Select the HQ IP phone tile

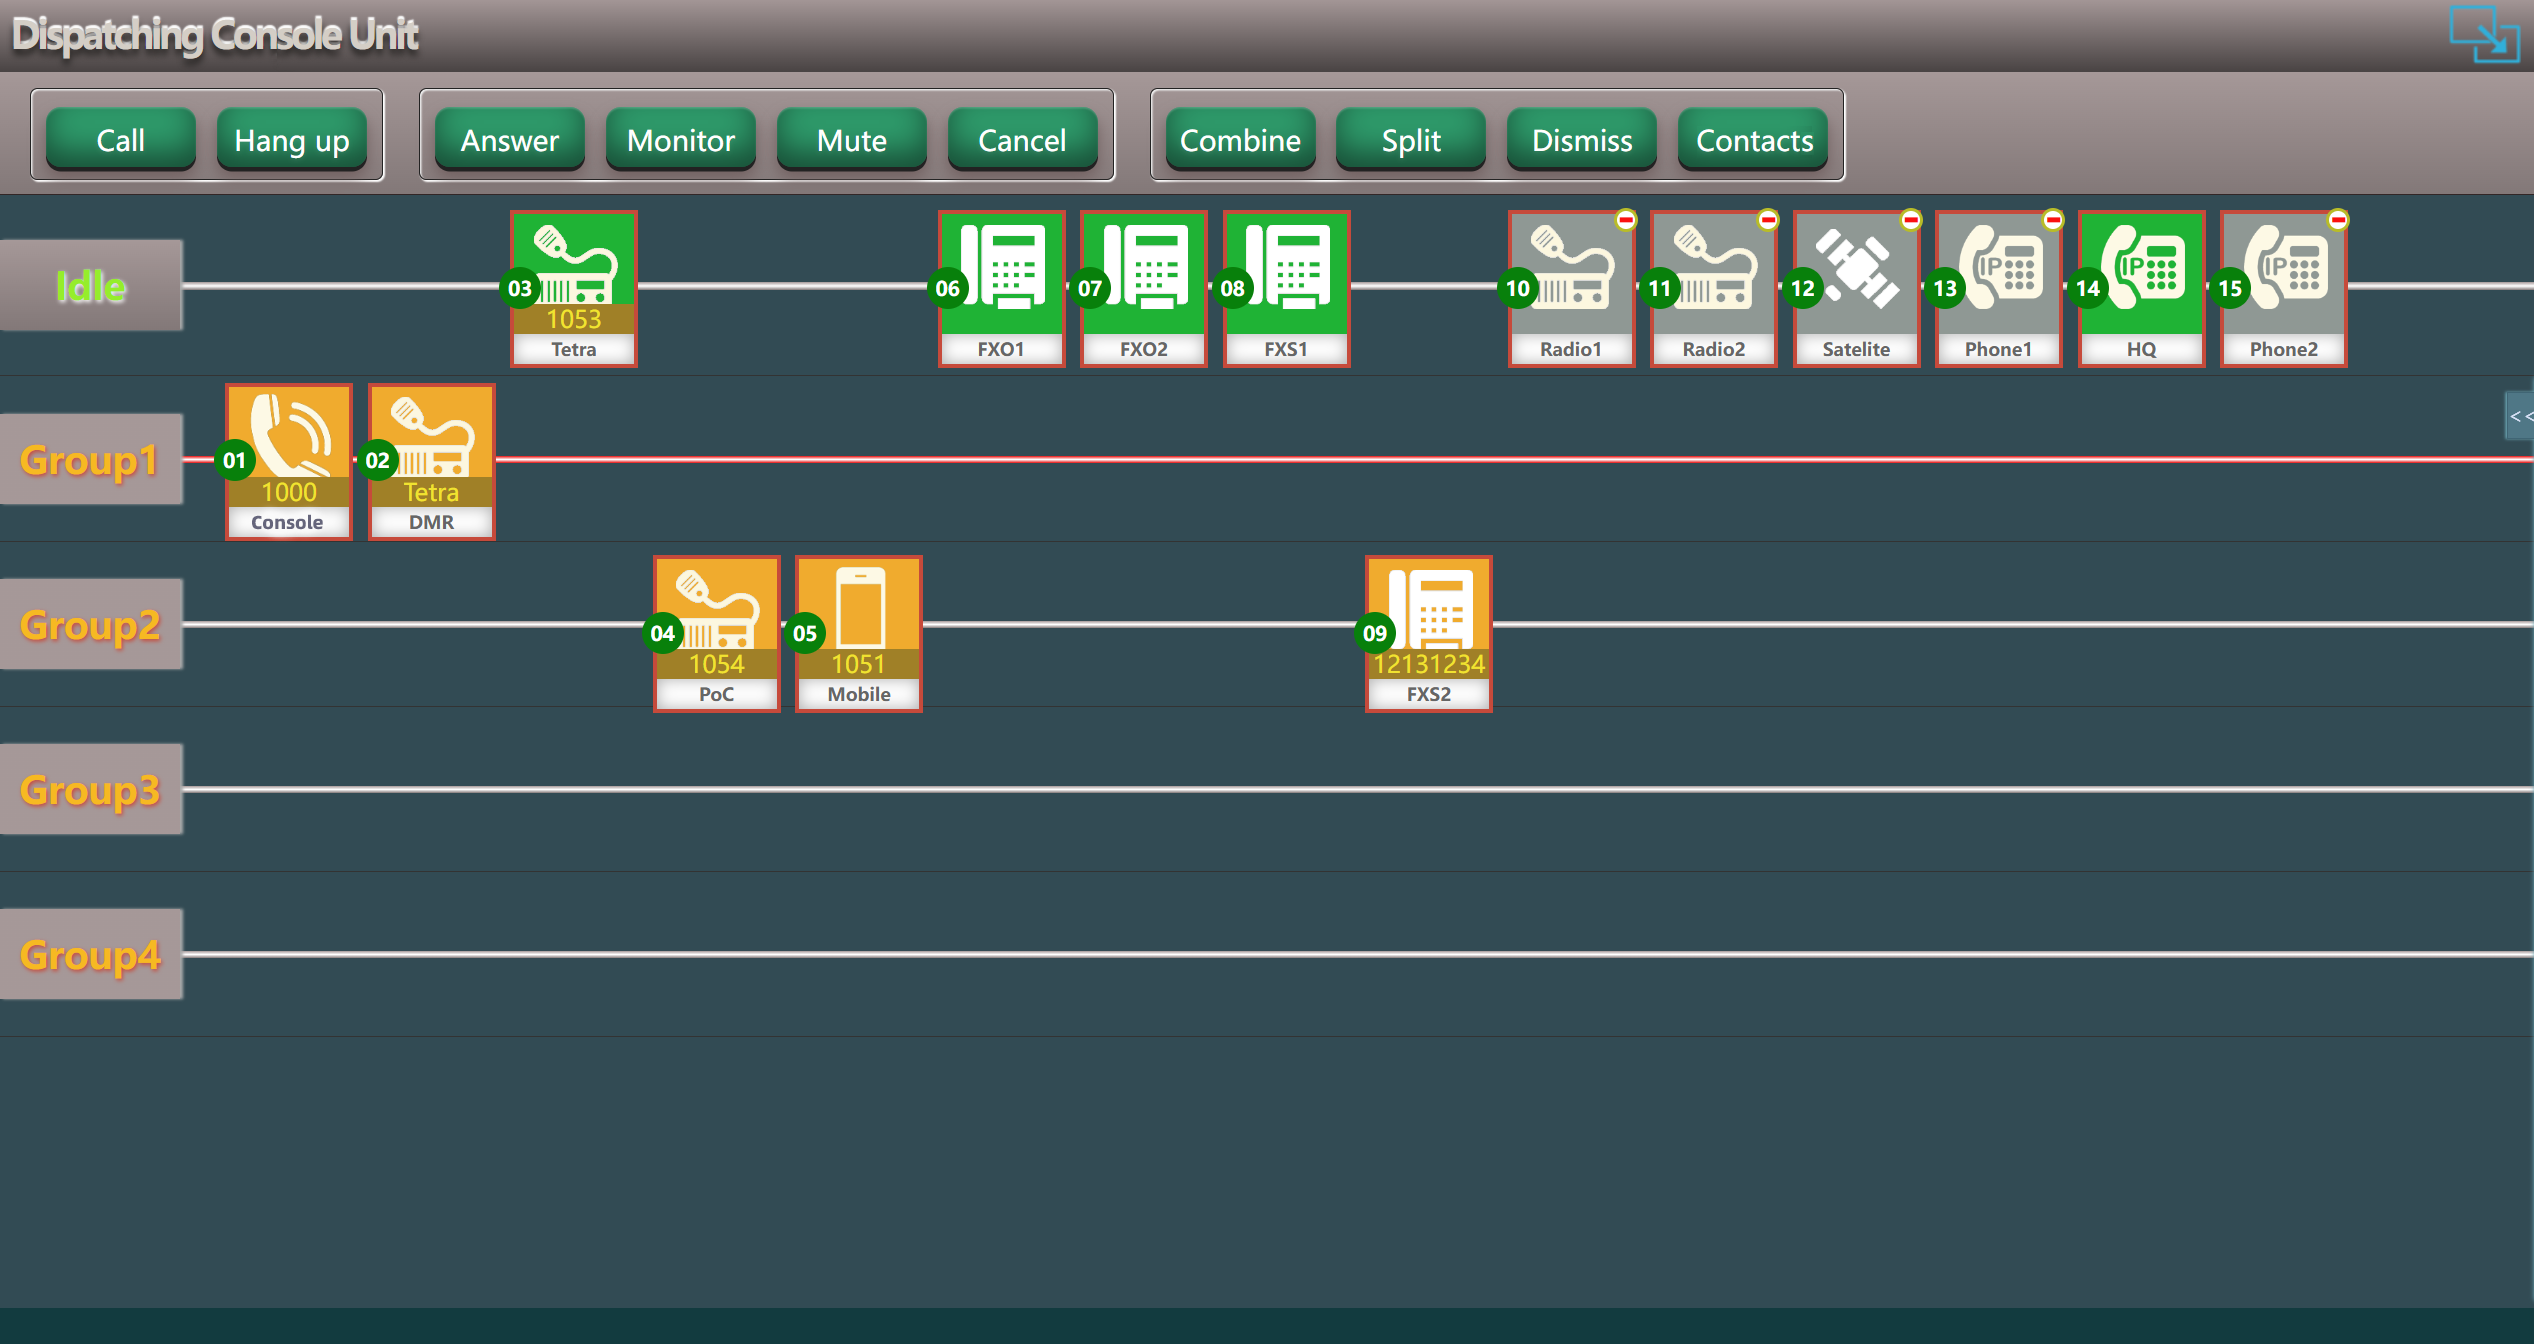(2141, 286)
